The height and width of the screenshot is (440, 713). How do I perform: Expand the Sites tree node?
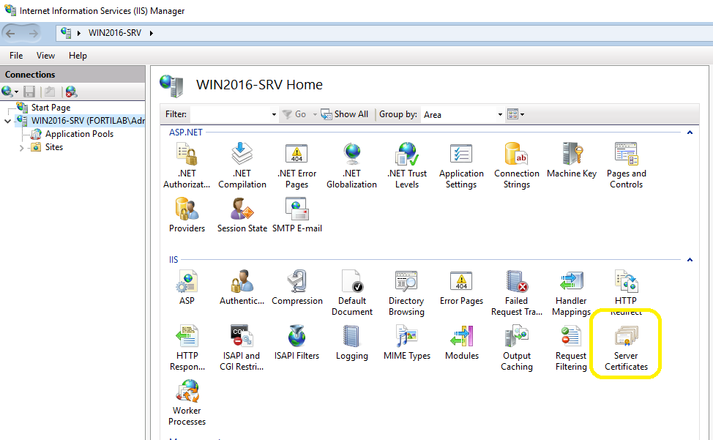tap(21, 148)
